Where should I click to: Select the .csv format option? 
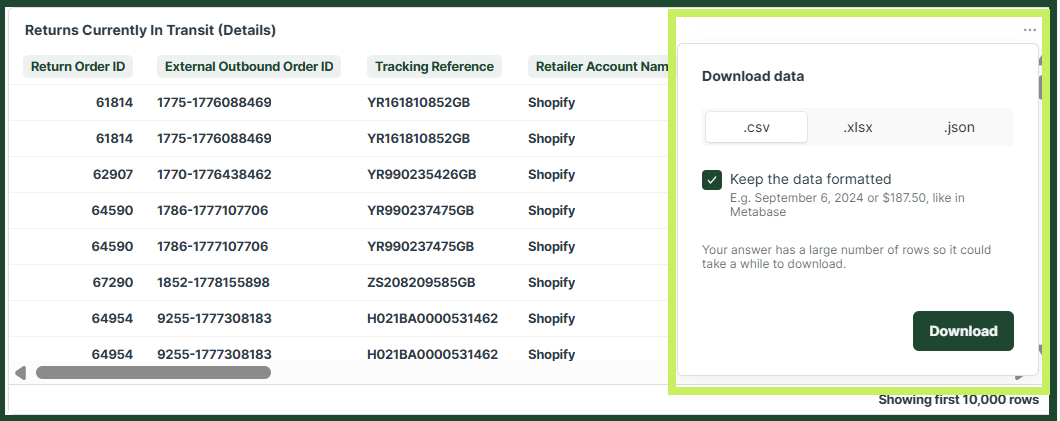coord(756,127)
